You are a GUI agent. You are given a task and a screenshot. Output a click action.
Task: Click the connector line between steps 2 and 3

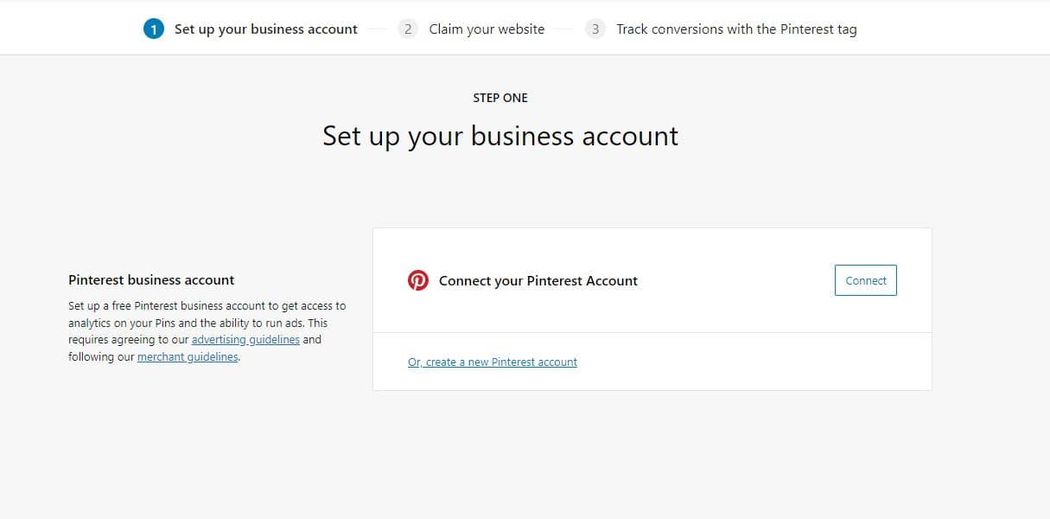(x=565, y=29)
